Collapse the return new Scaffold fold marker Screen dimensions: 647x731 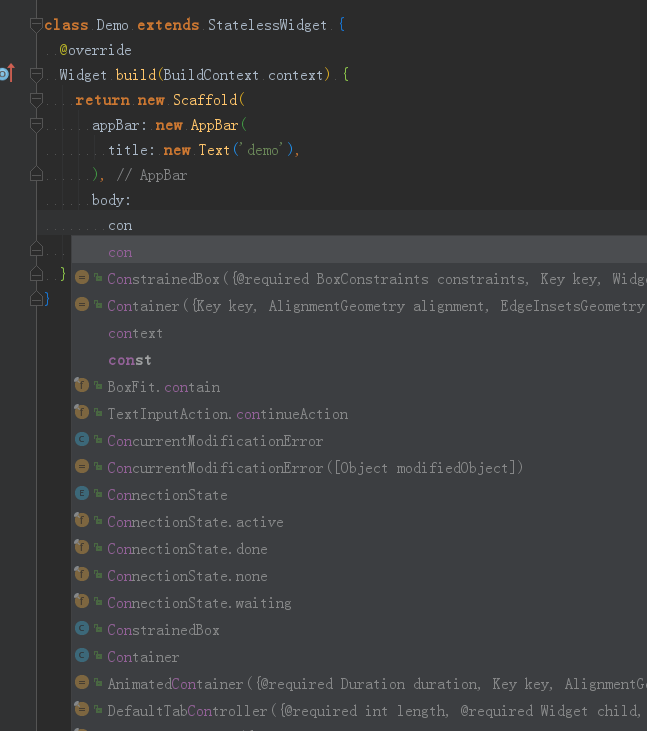[36, 100]
